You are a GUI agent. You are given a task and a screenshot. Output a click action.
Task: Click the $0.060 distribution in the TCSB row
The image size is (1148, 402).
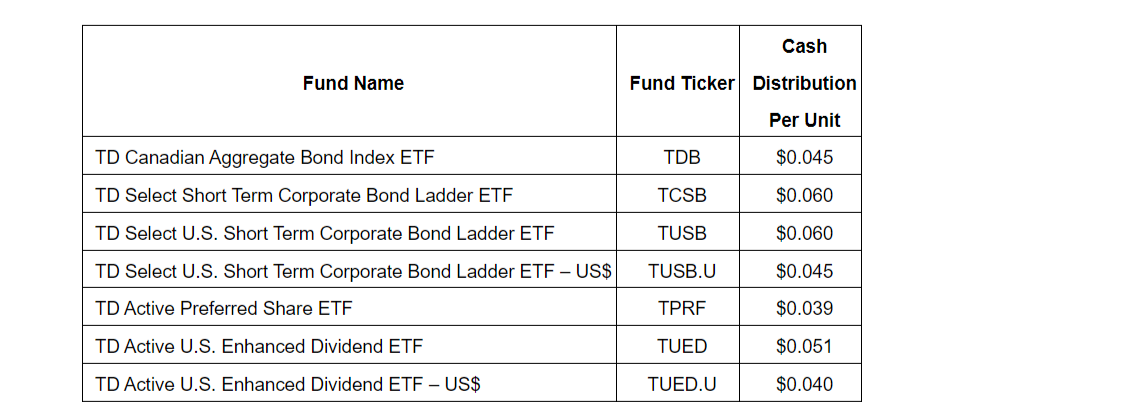click(x=804, y=195)
